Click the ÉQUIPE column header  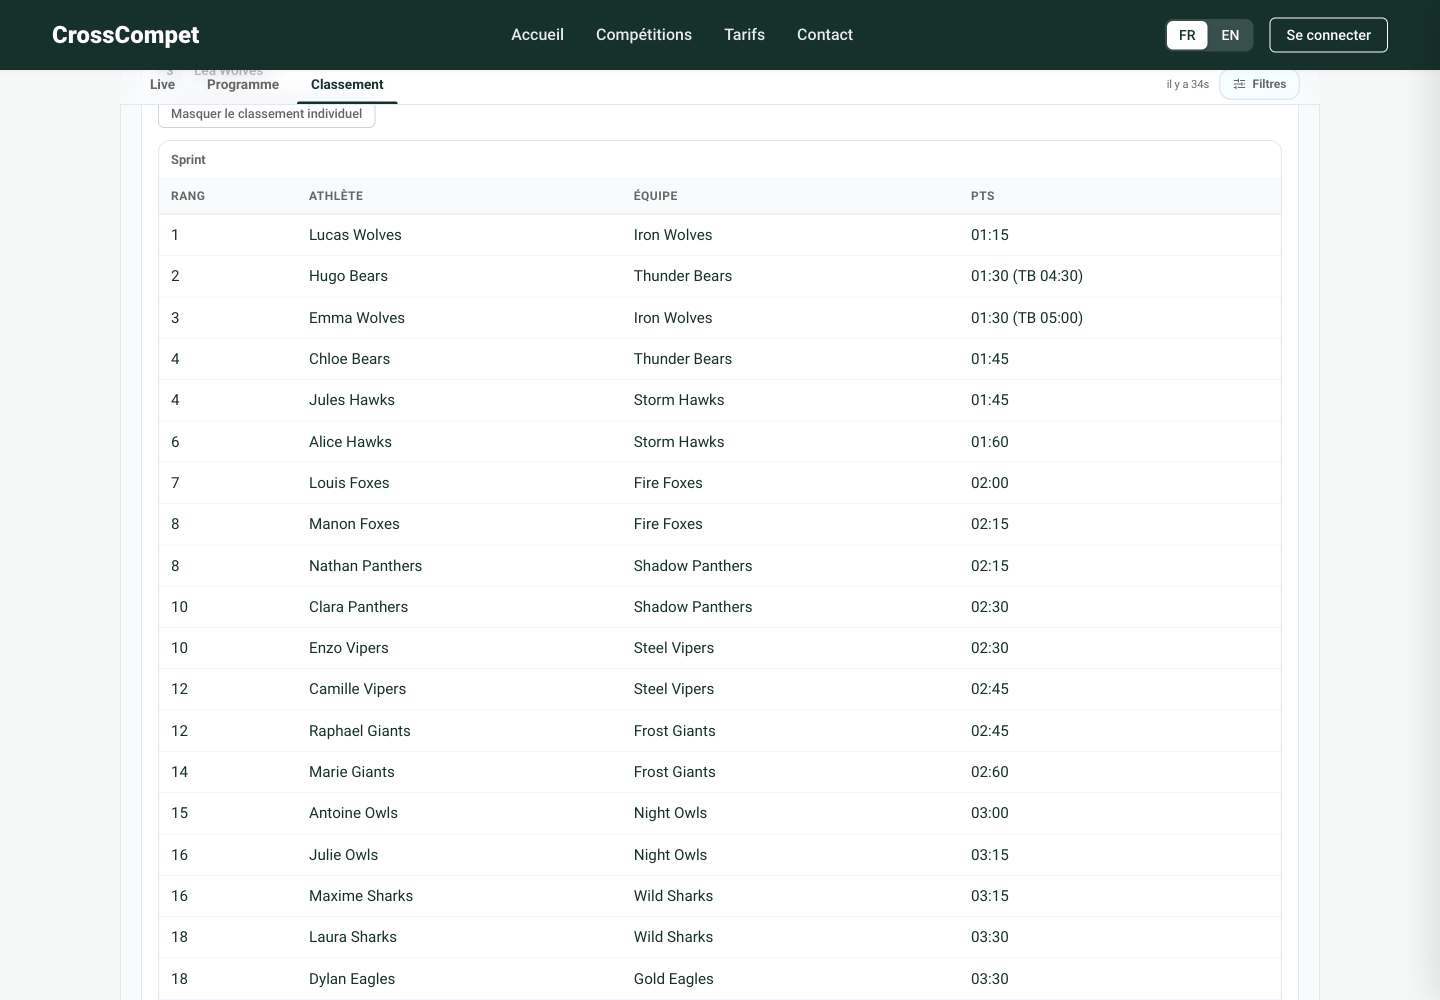[655, 196]
